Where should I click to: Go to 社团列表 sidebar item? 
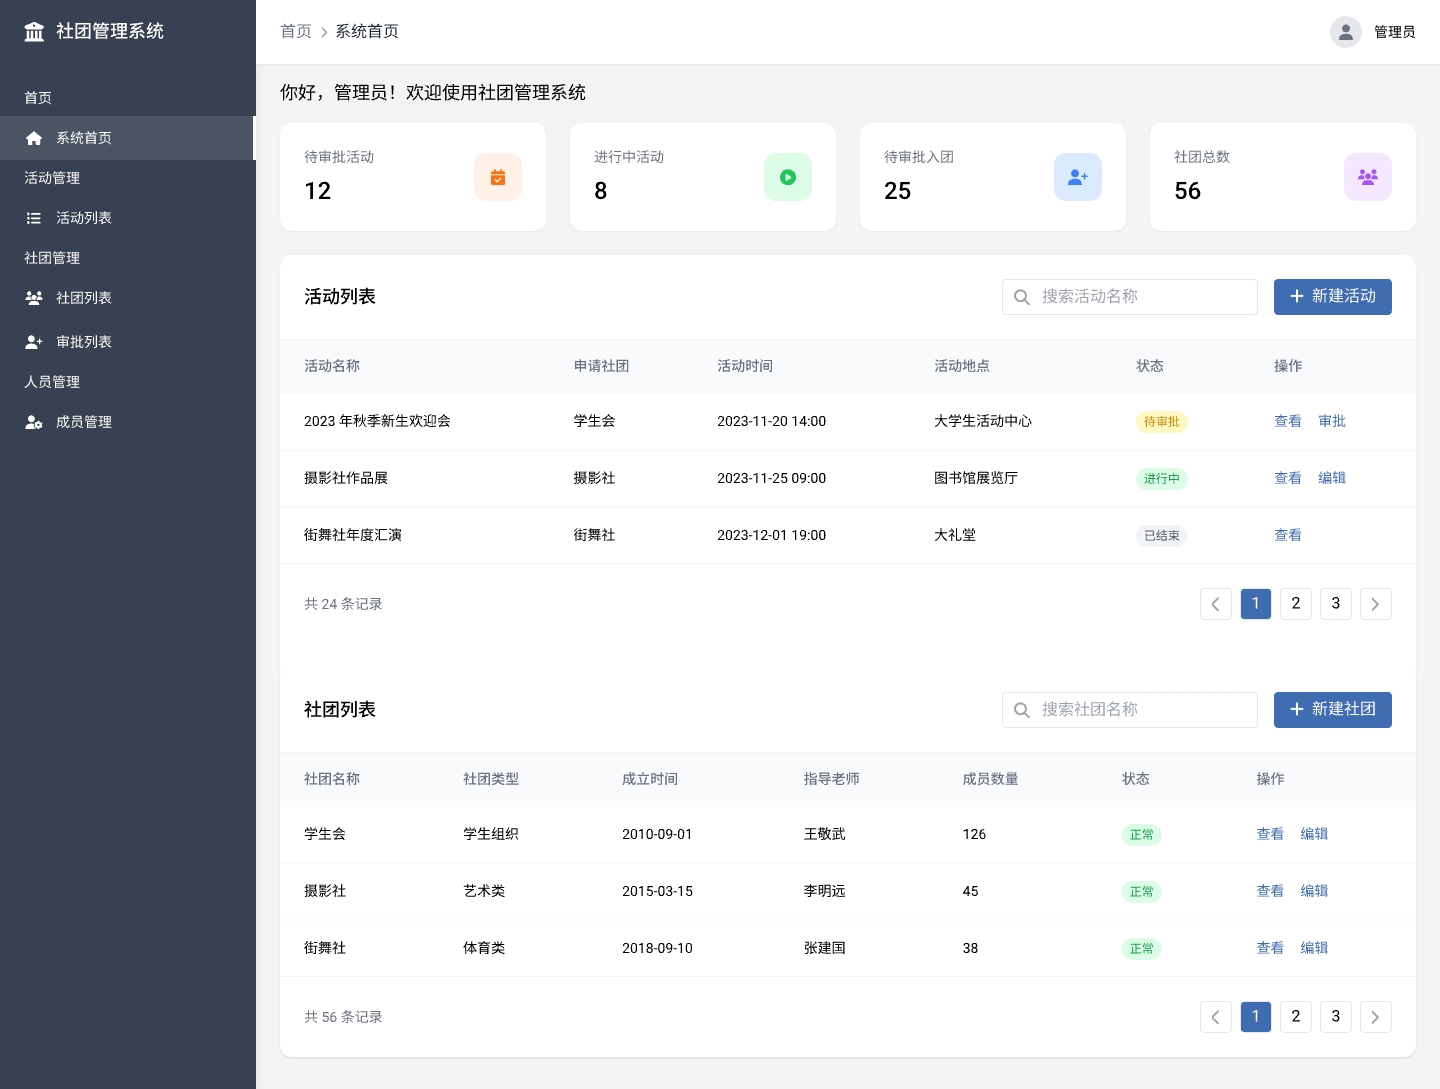(84, 298)
